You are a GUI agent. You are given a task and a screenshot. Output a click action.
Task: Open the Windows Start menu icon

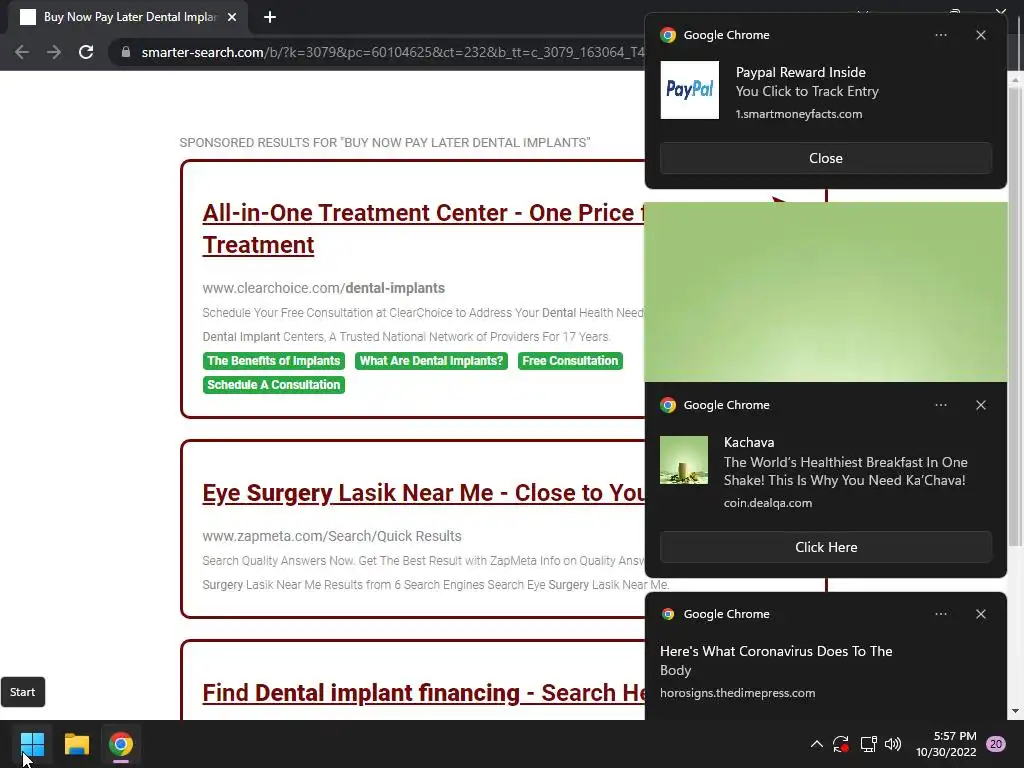point(32,744)
